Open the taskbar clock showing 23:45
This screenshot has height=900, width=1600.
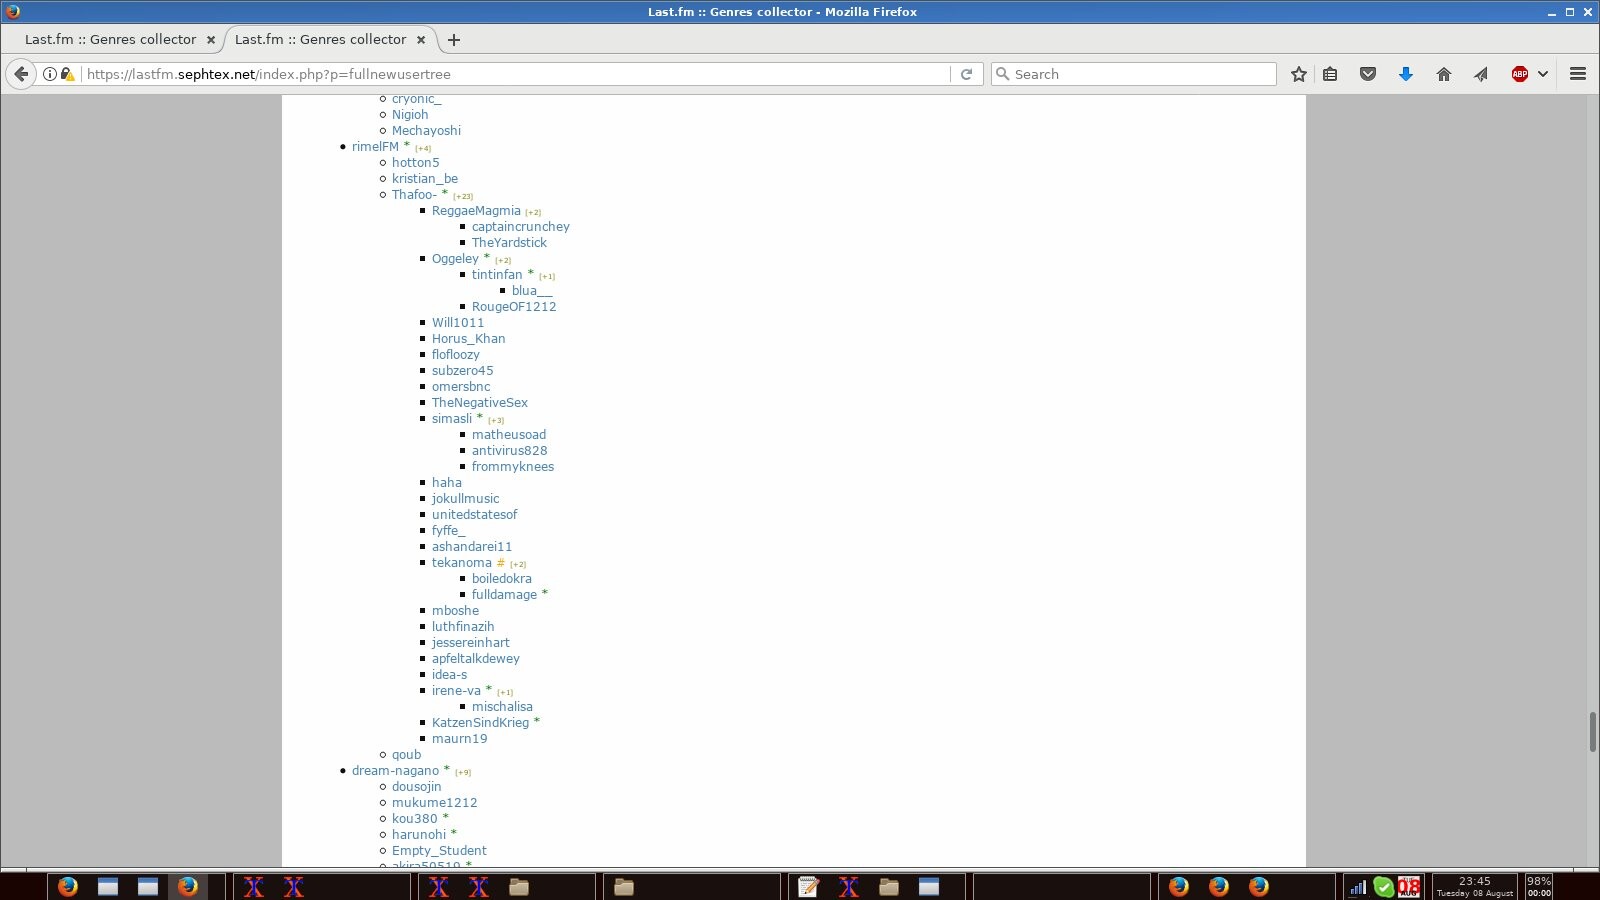(1474, 886)
